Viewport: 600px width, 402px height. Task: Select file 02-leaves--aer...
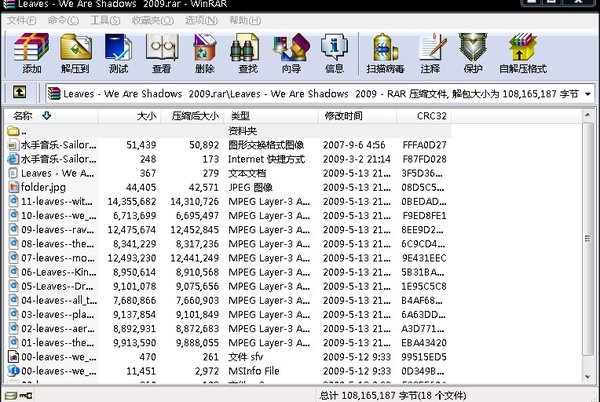[58, 329]
